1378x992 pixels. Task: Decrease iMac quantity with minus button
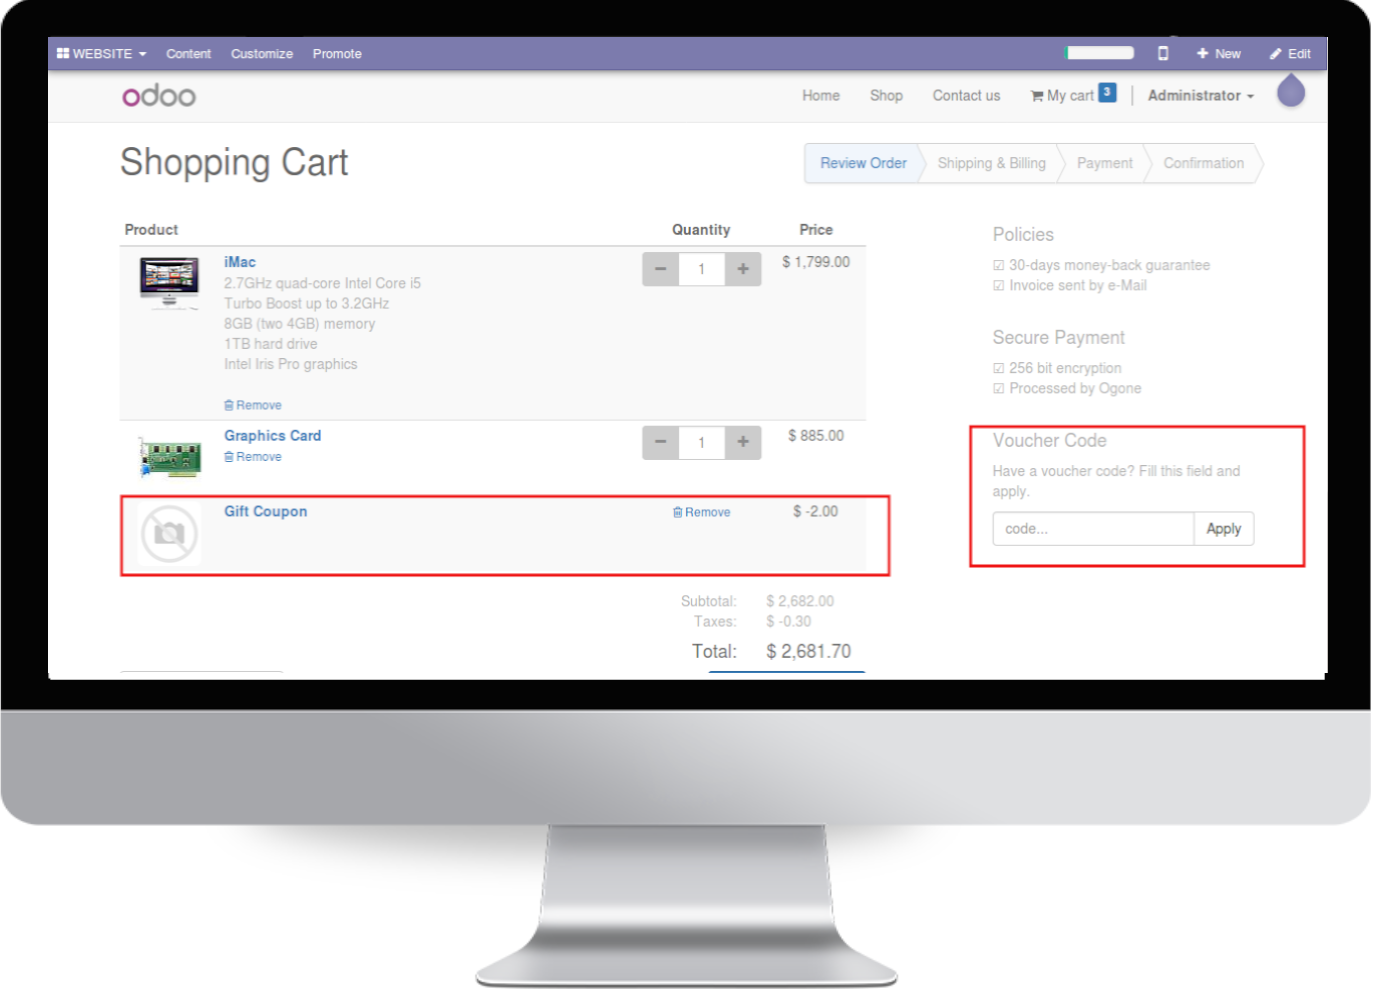click(x=660, y=269)
